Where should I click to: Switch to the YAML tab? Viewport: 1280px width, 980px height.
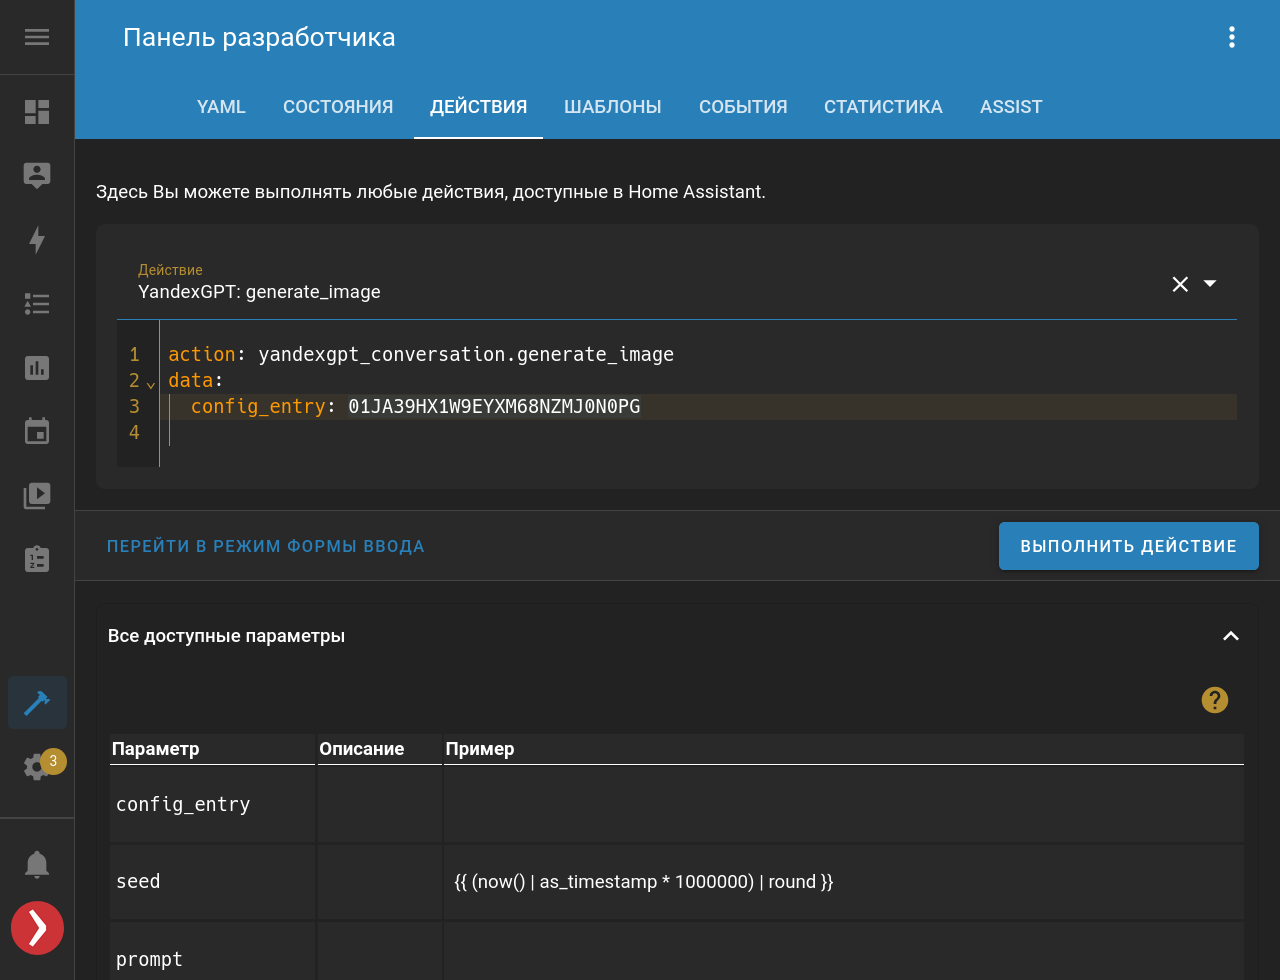221,107
